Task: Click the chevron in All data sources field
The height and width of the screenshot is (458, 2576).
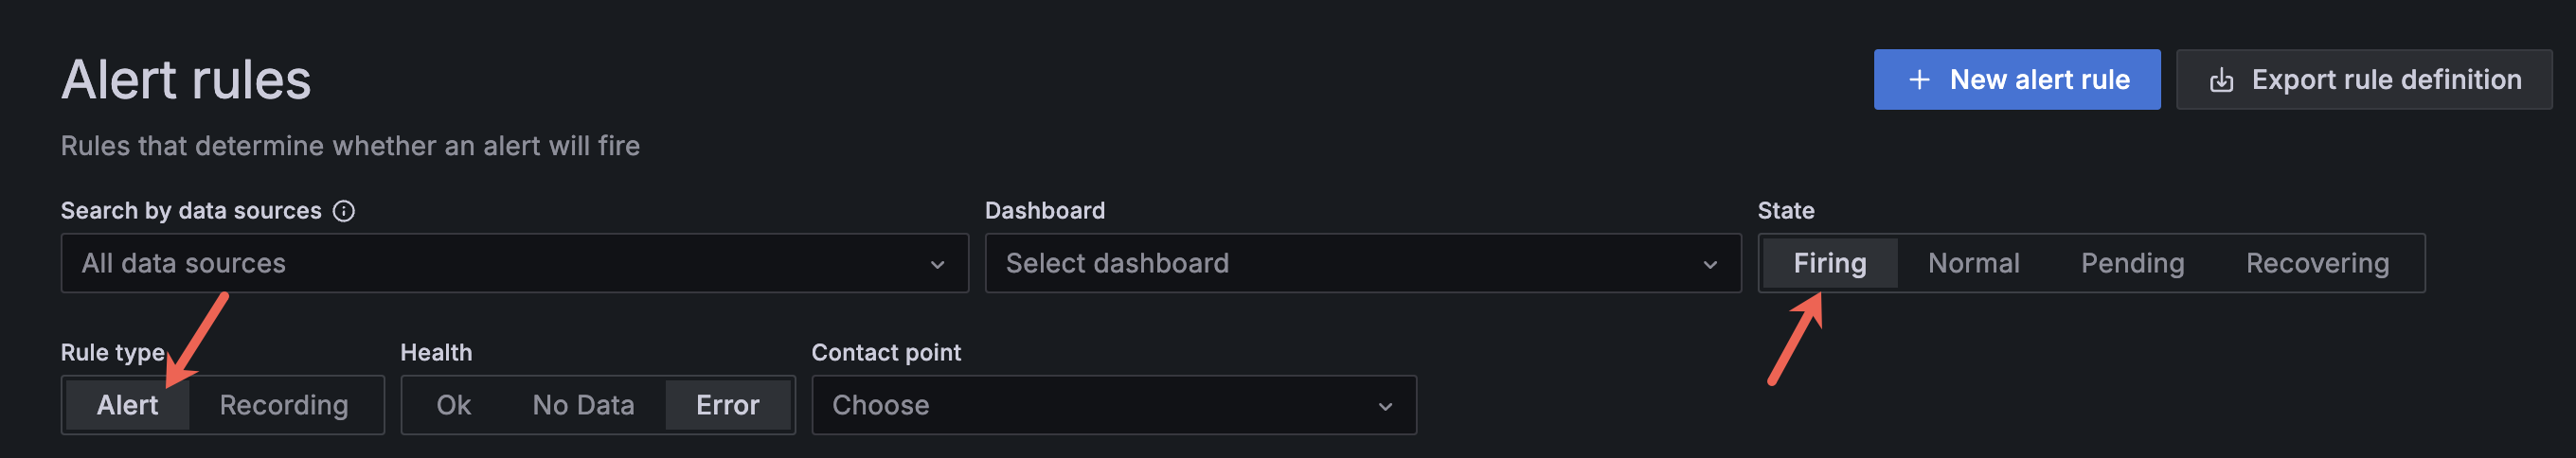Action: (x=937, y=264)
